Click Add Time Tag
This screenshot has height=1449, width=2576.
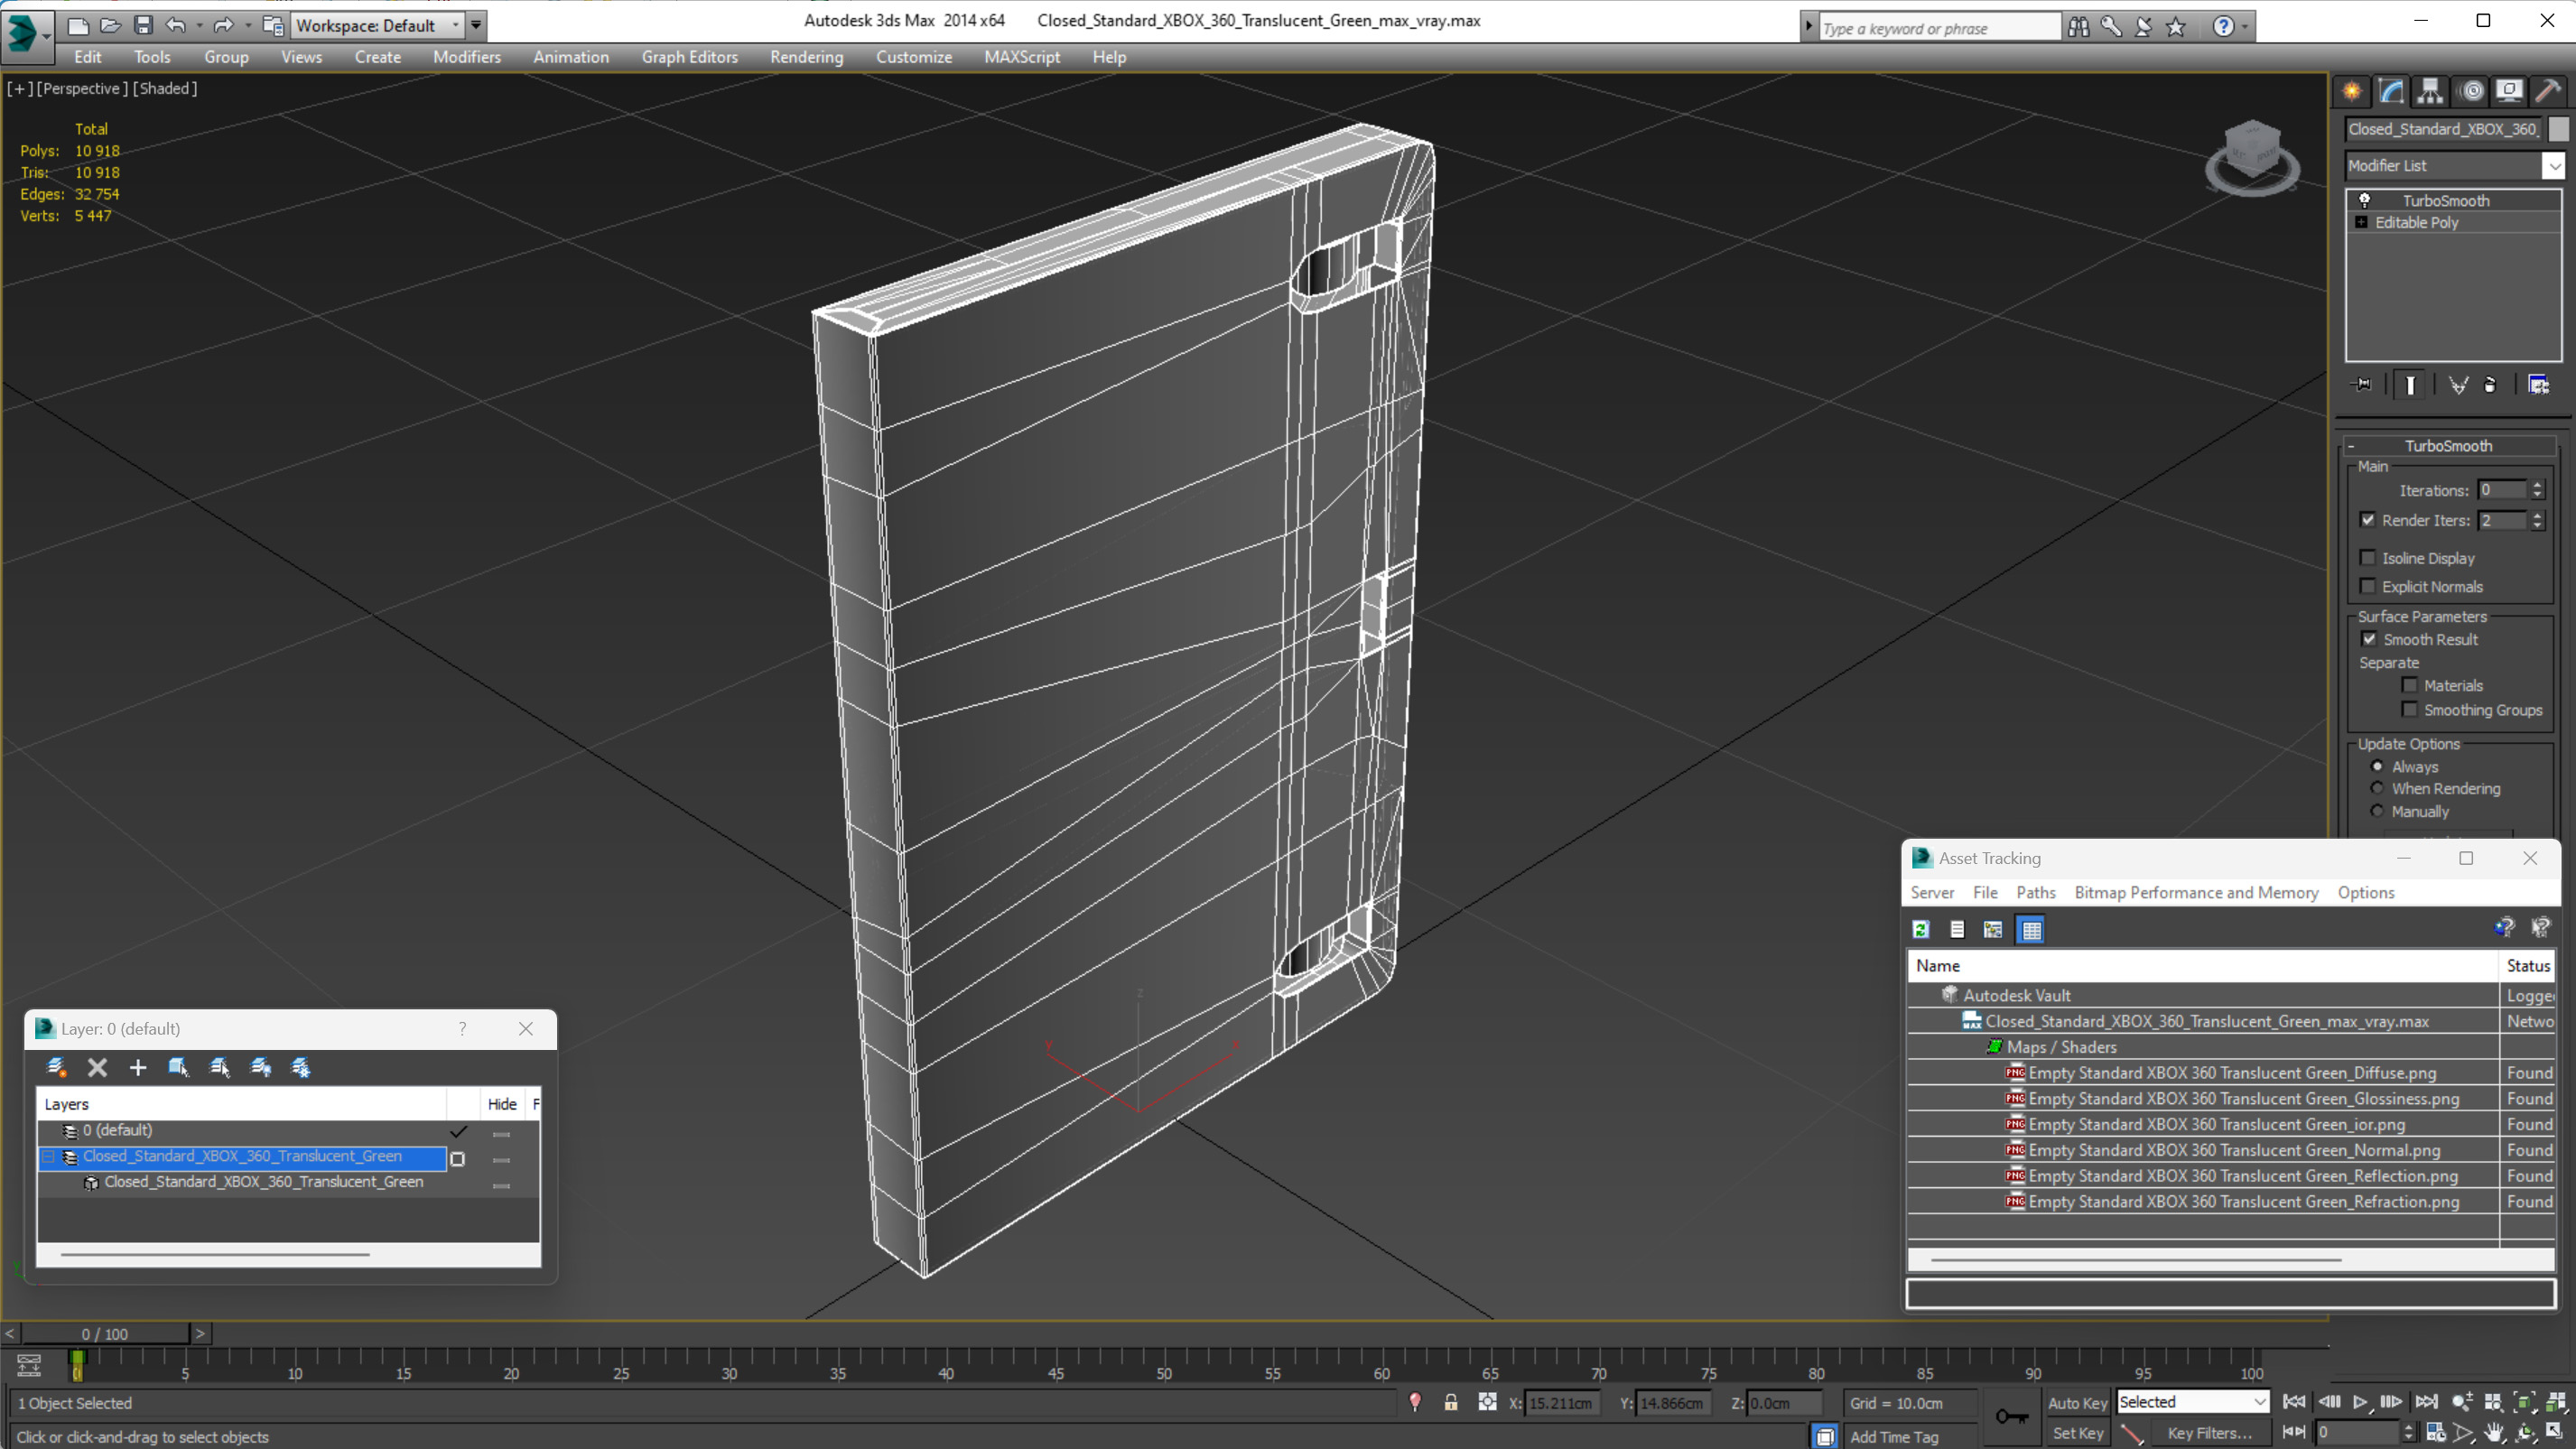pyautogui.click(x=1894, y=1436)
